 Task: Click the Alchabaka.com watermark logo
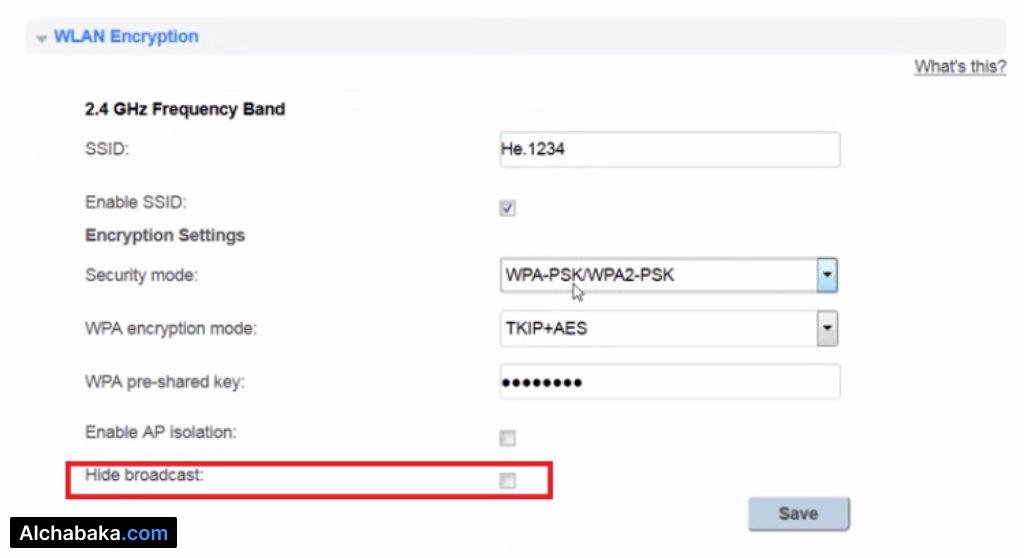(x=94, y=533)
